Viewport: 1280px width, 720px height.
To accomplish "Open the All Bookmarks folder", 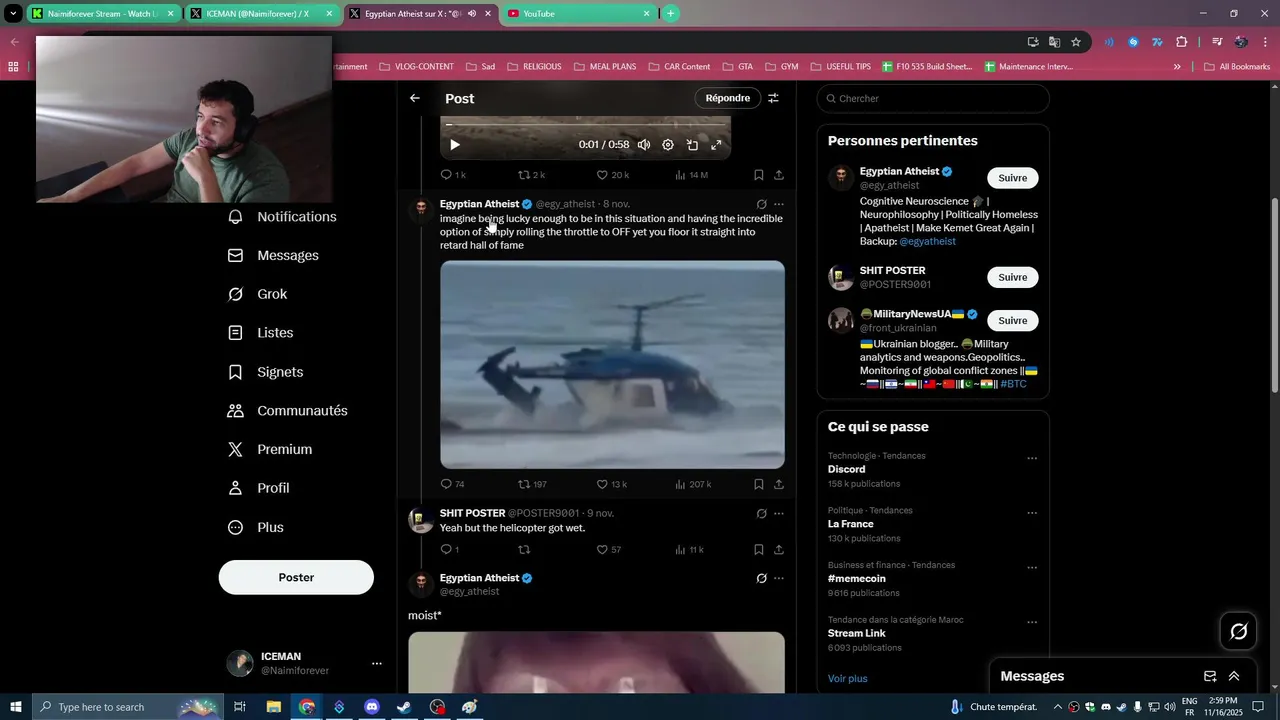I will click(1237, 67).
